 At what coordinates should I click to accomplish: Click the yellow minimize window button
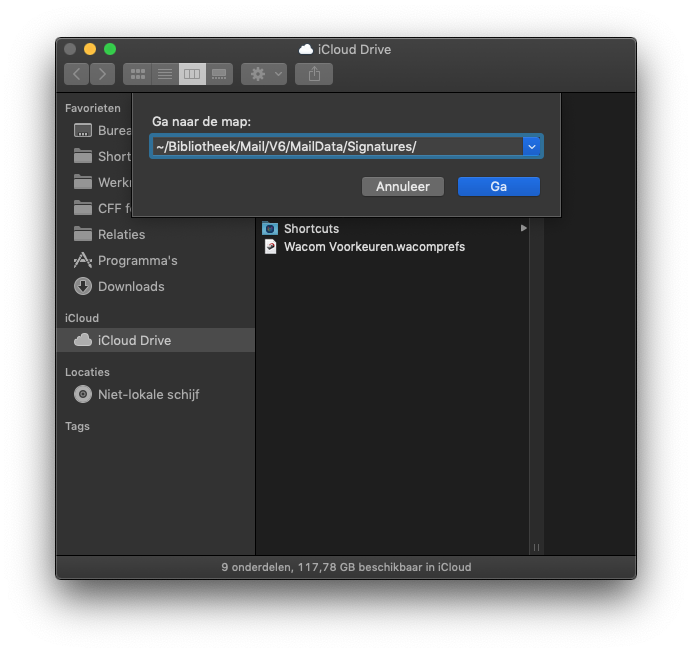click(90, 49)
